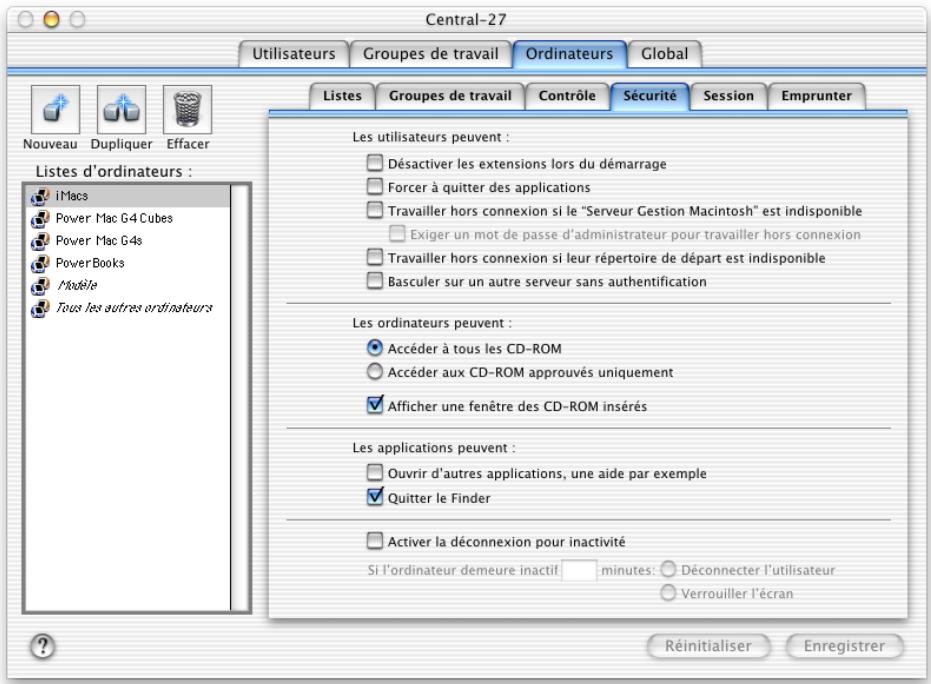
Task: Select Accéder aux CD-ROM approuvés uniquement
Action: 375,372
